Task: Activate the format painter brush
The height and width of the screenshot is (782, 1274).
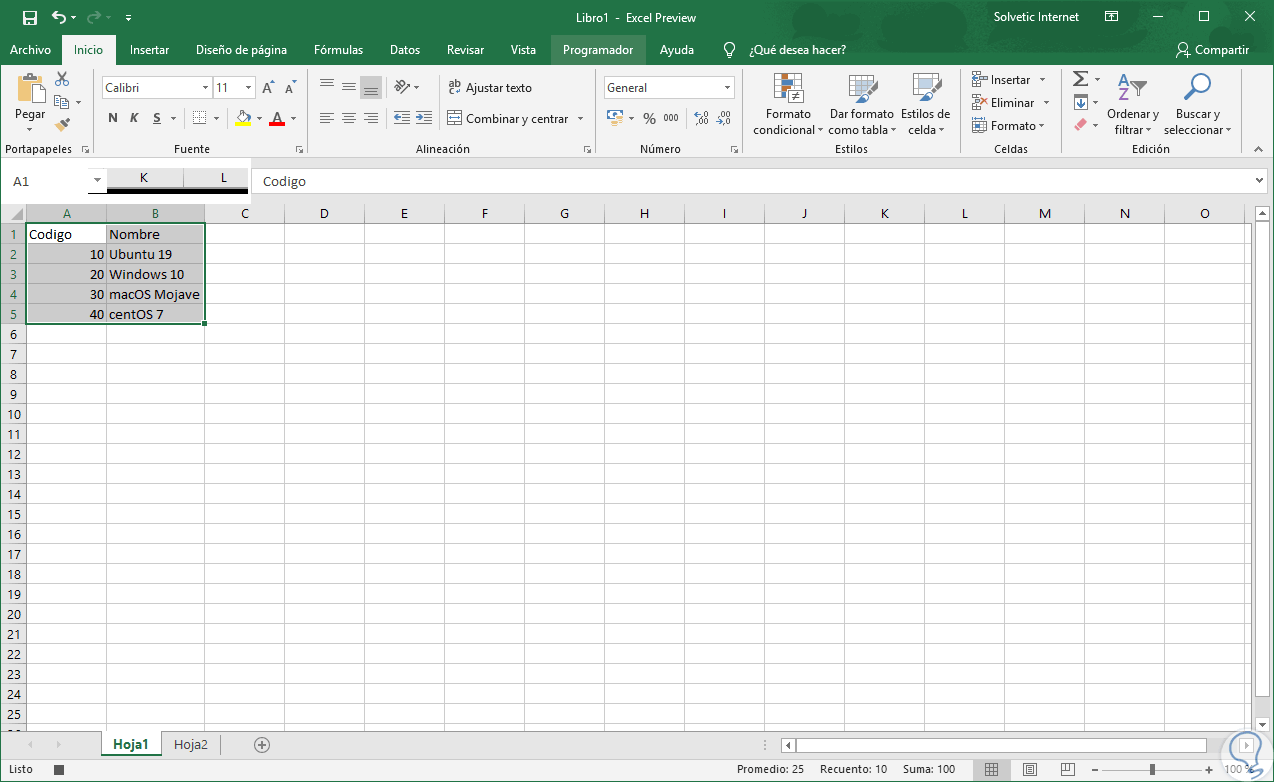Action: [62, 125]
